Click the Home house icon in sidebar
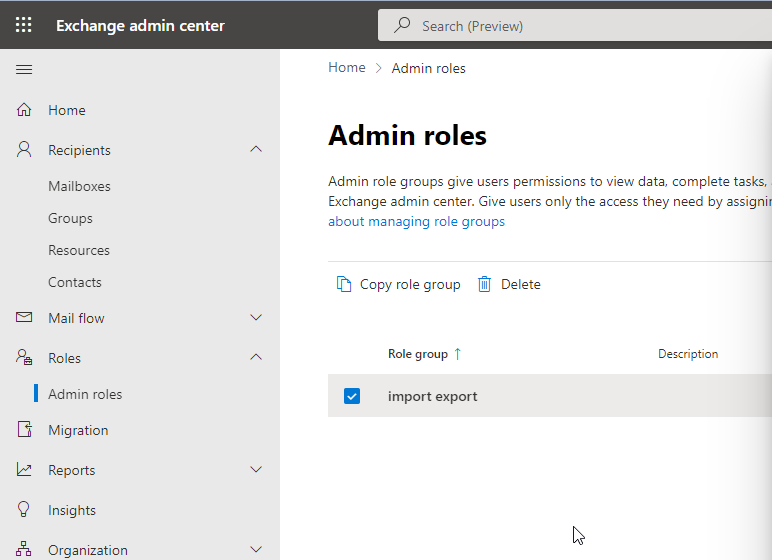The image size is (772, 560). click(25, 110)
